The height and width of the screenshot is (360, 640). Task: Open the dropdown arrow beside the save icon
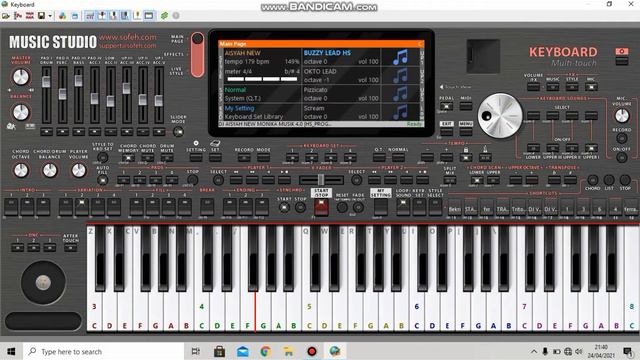point(50,16)
